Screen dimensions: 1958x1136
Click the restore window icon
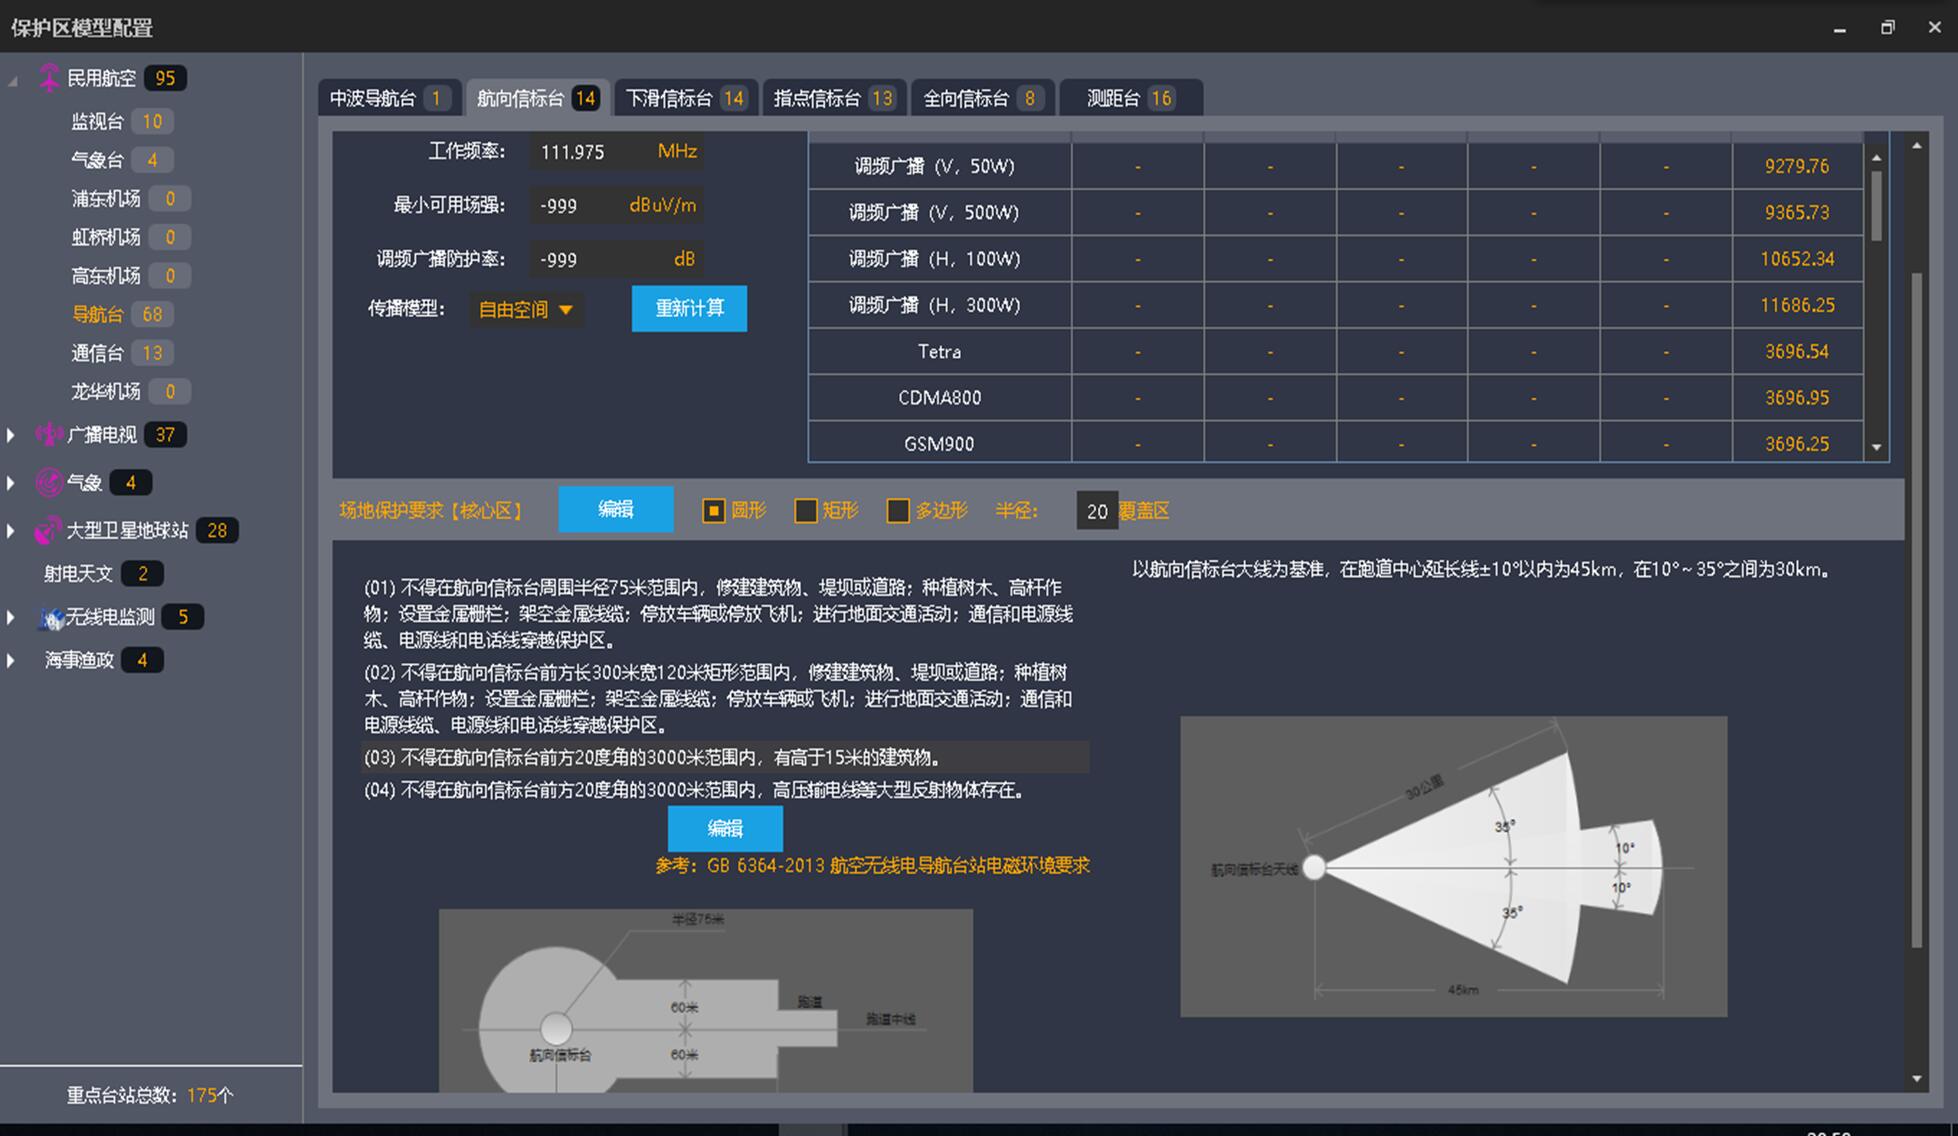[x=1887, y=28]
